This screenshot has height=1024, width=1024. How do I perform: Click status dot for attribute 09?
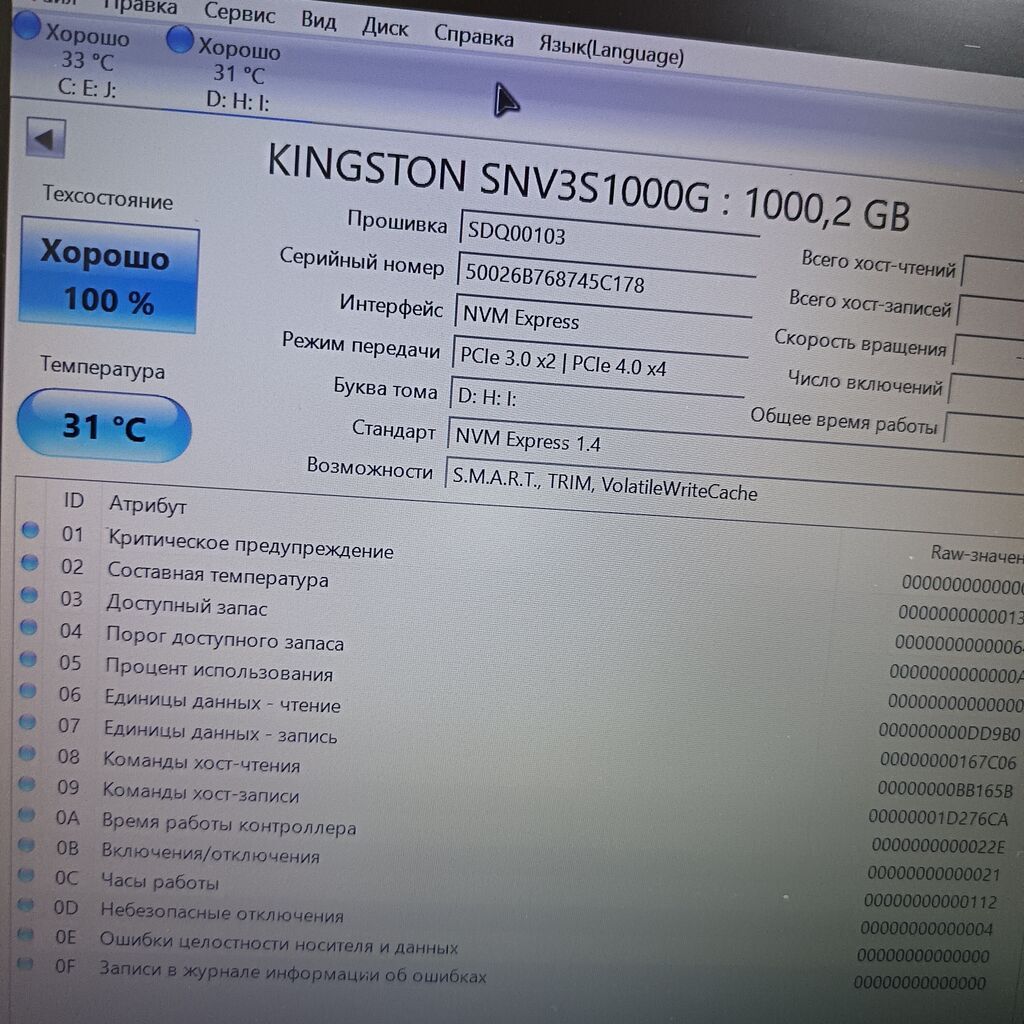click(x=27, y=784)
